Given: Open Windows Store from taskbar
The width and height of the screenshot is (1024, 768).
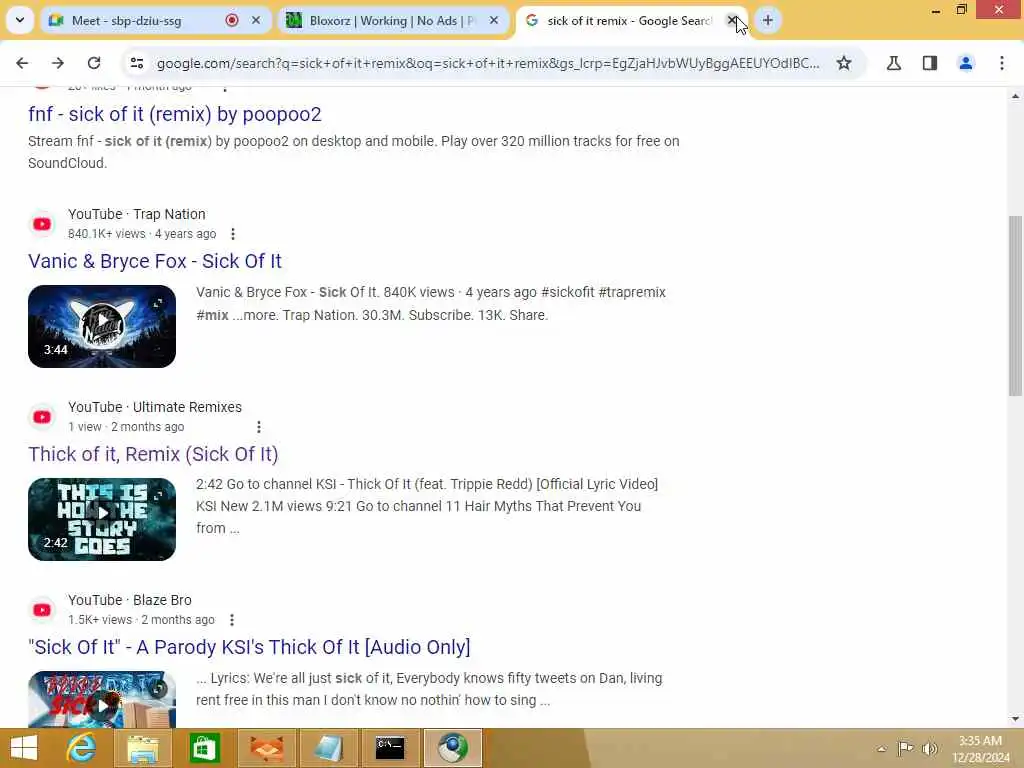Looking at the screenshot, I should pos(204,748).
